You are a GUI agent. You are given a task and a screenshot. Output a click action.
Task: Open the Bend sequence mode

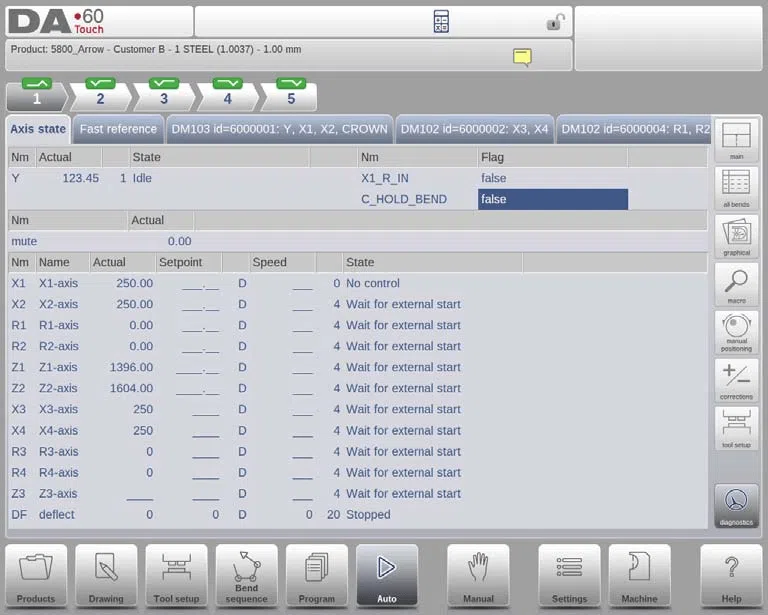pos(246,576)
